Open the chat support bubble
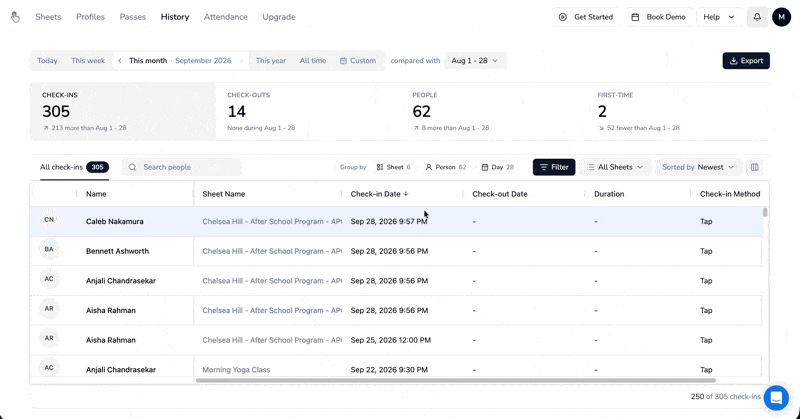800x419 pixels. (776, 397)
